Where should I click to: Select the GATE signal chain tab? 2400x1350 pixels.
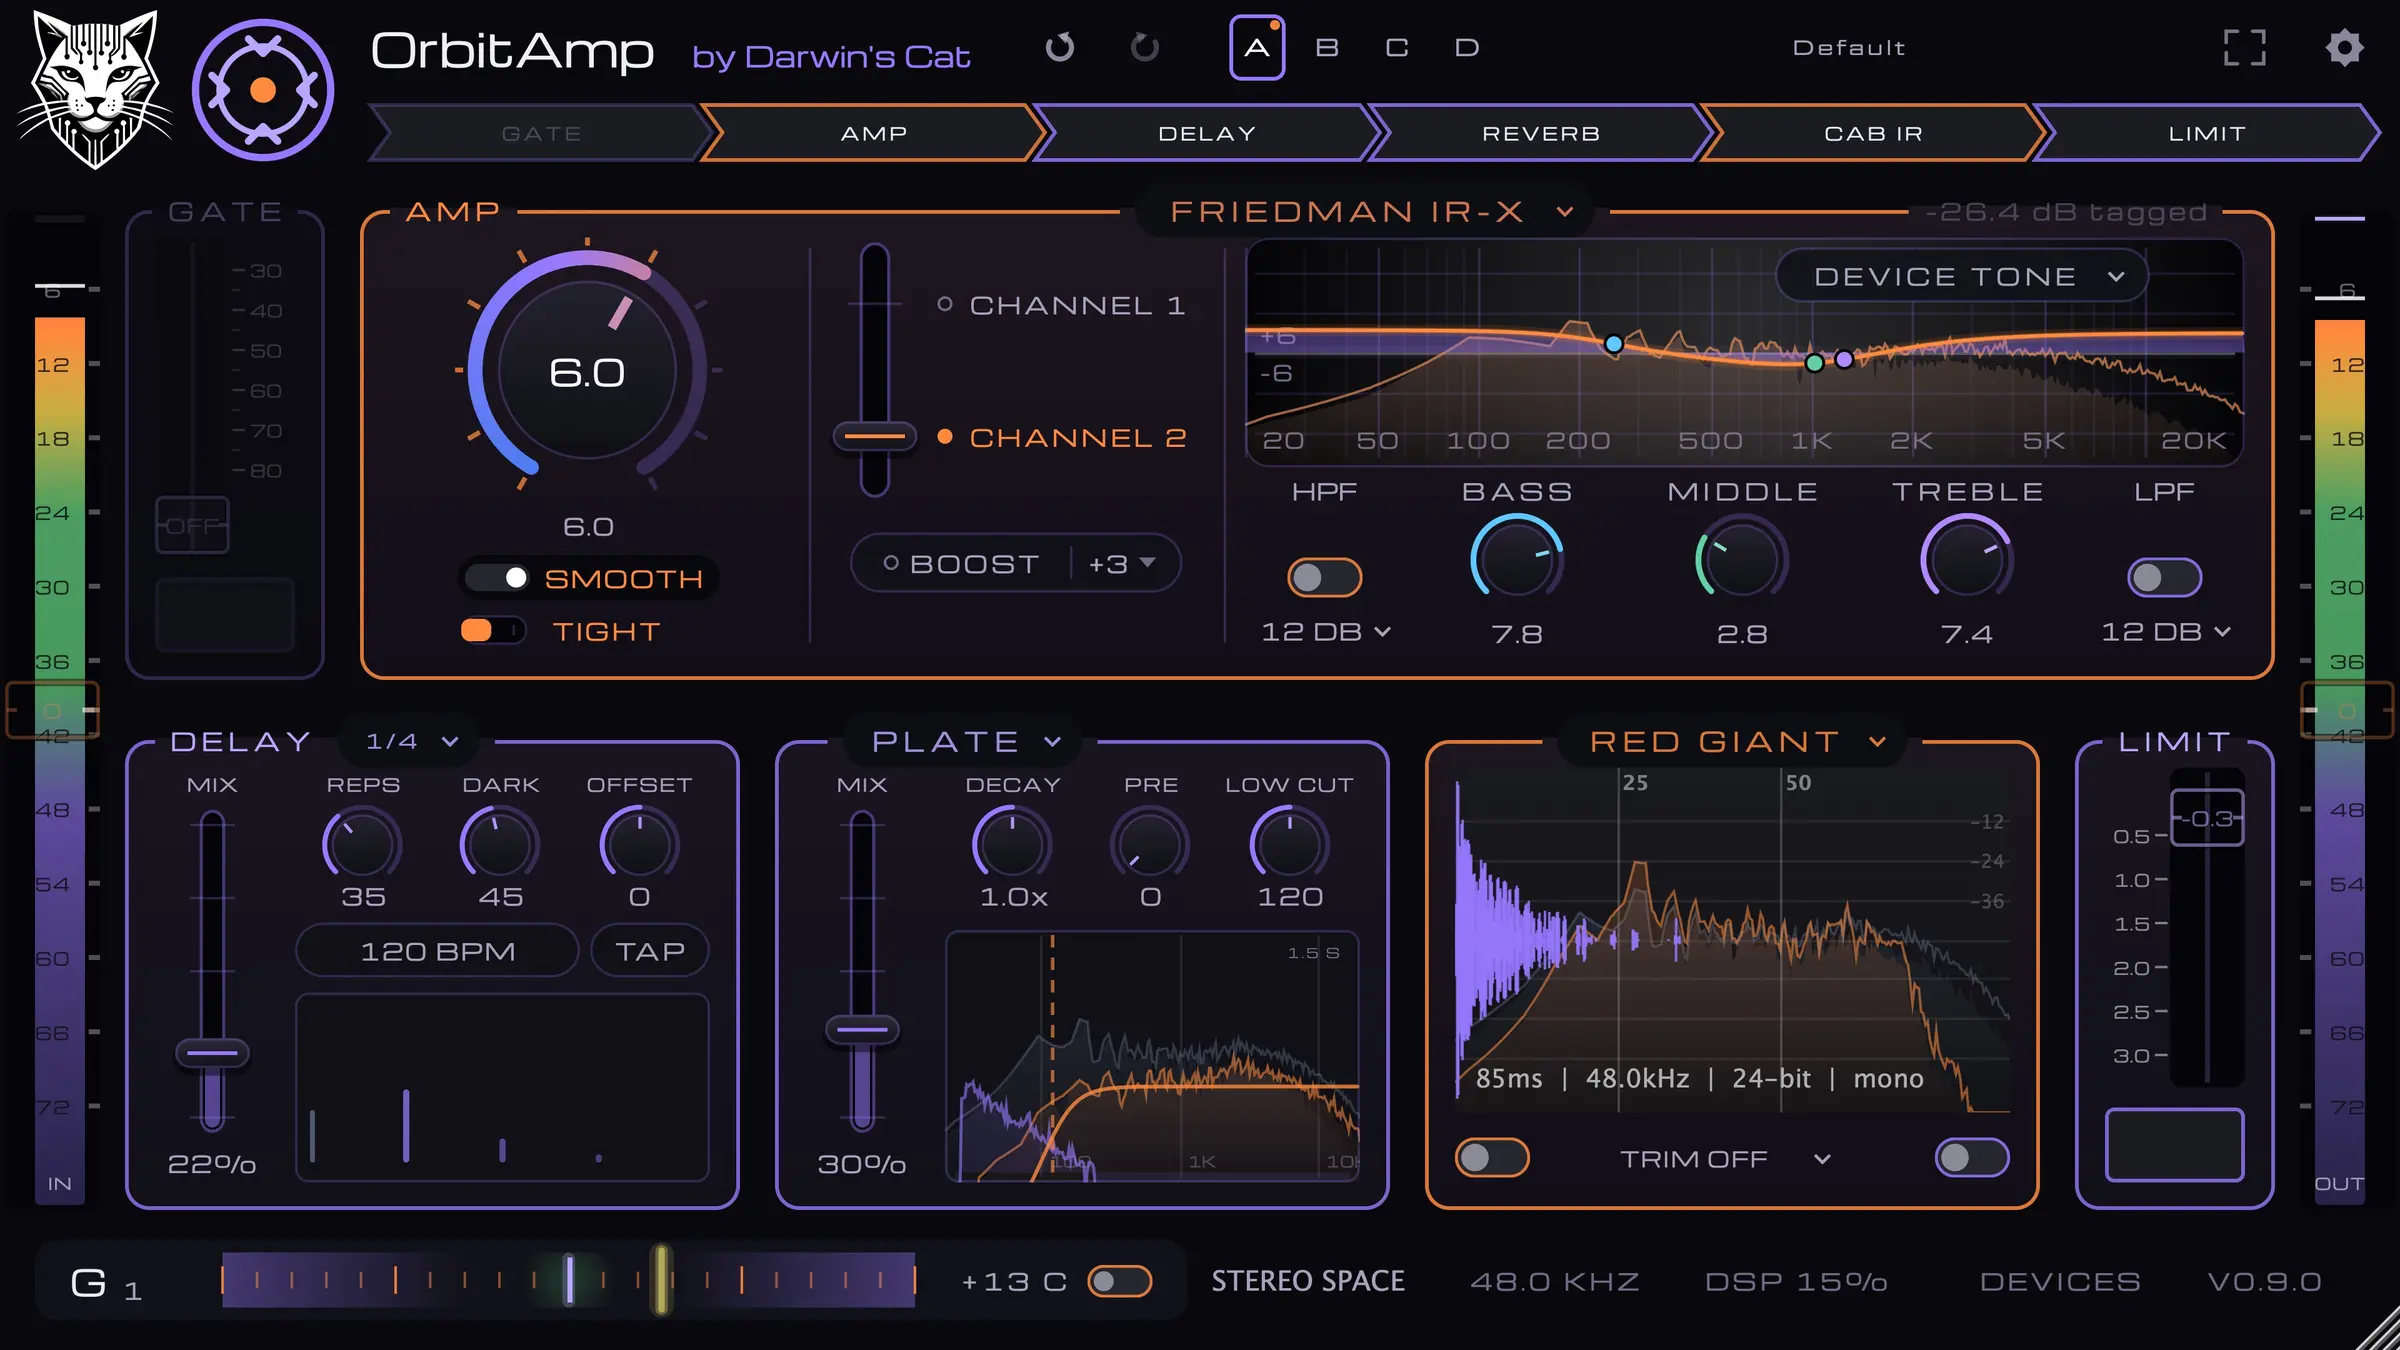(541, 133)
